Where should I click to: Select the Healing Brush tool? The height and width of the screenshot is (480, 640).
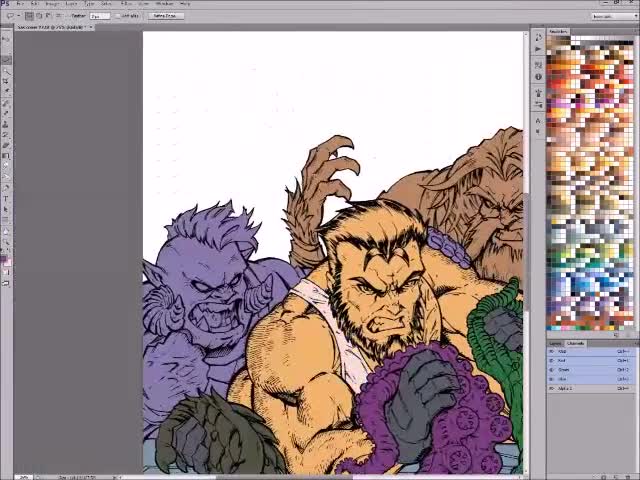tap(6, 103)
